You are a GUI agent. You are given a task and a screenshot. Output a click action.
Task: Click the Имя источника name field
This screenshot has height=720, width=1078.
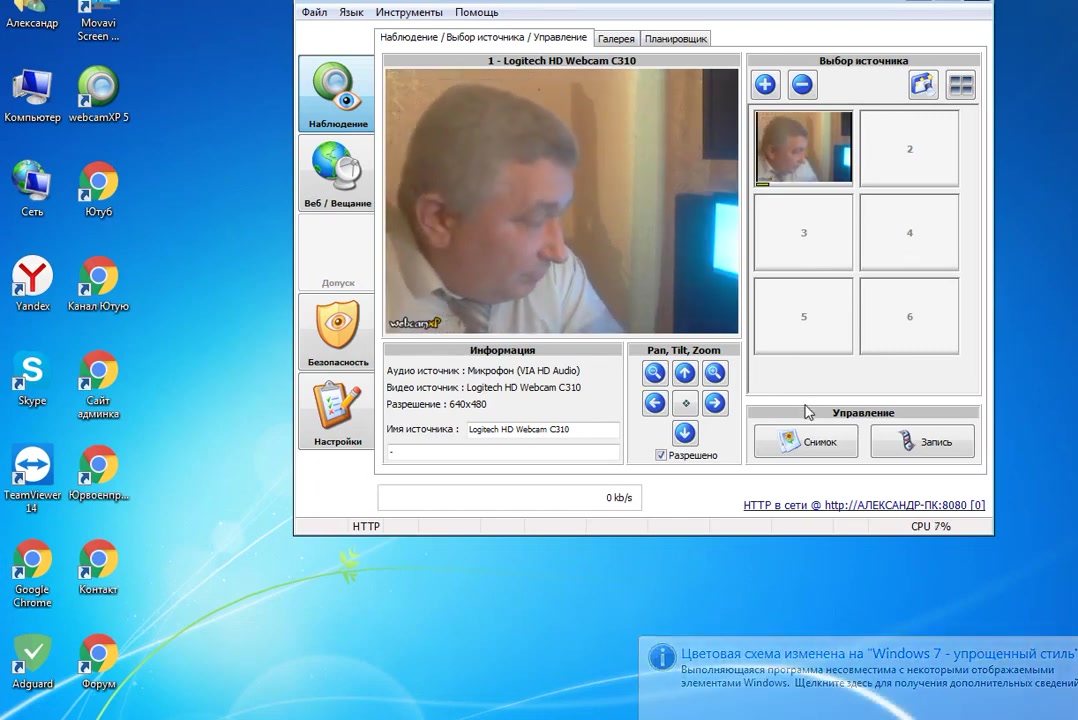tap(542, 429)
